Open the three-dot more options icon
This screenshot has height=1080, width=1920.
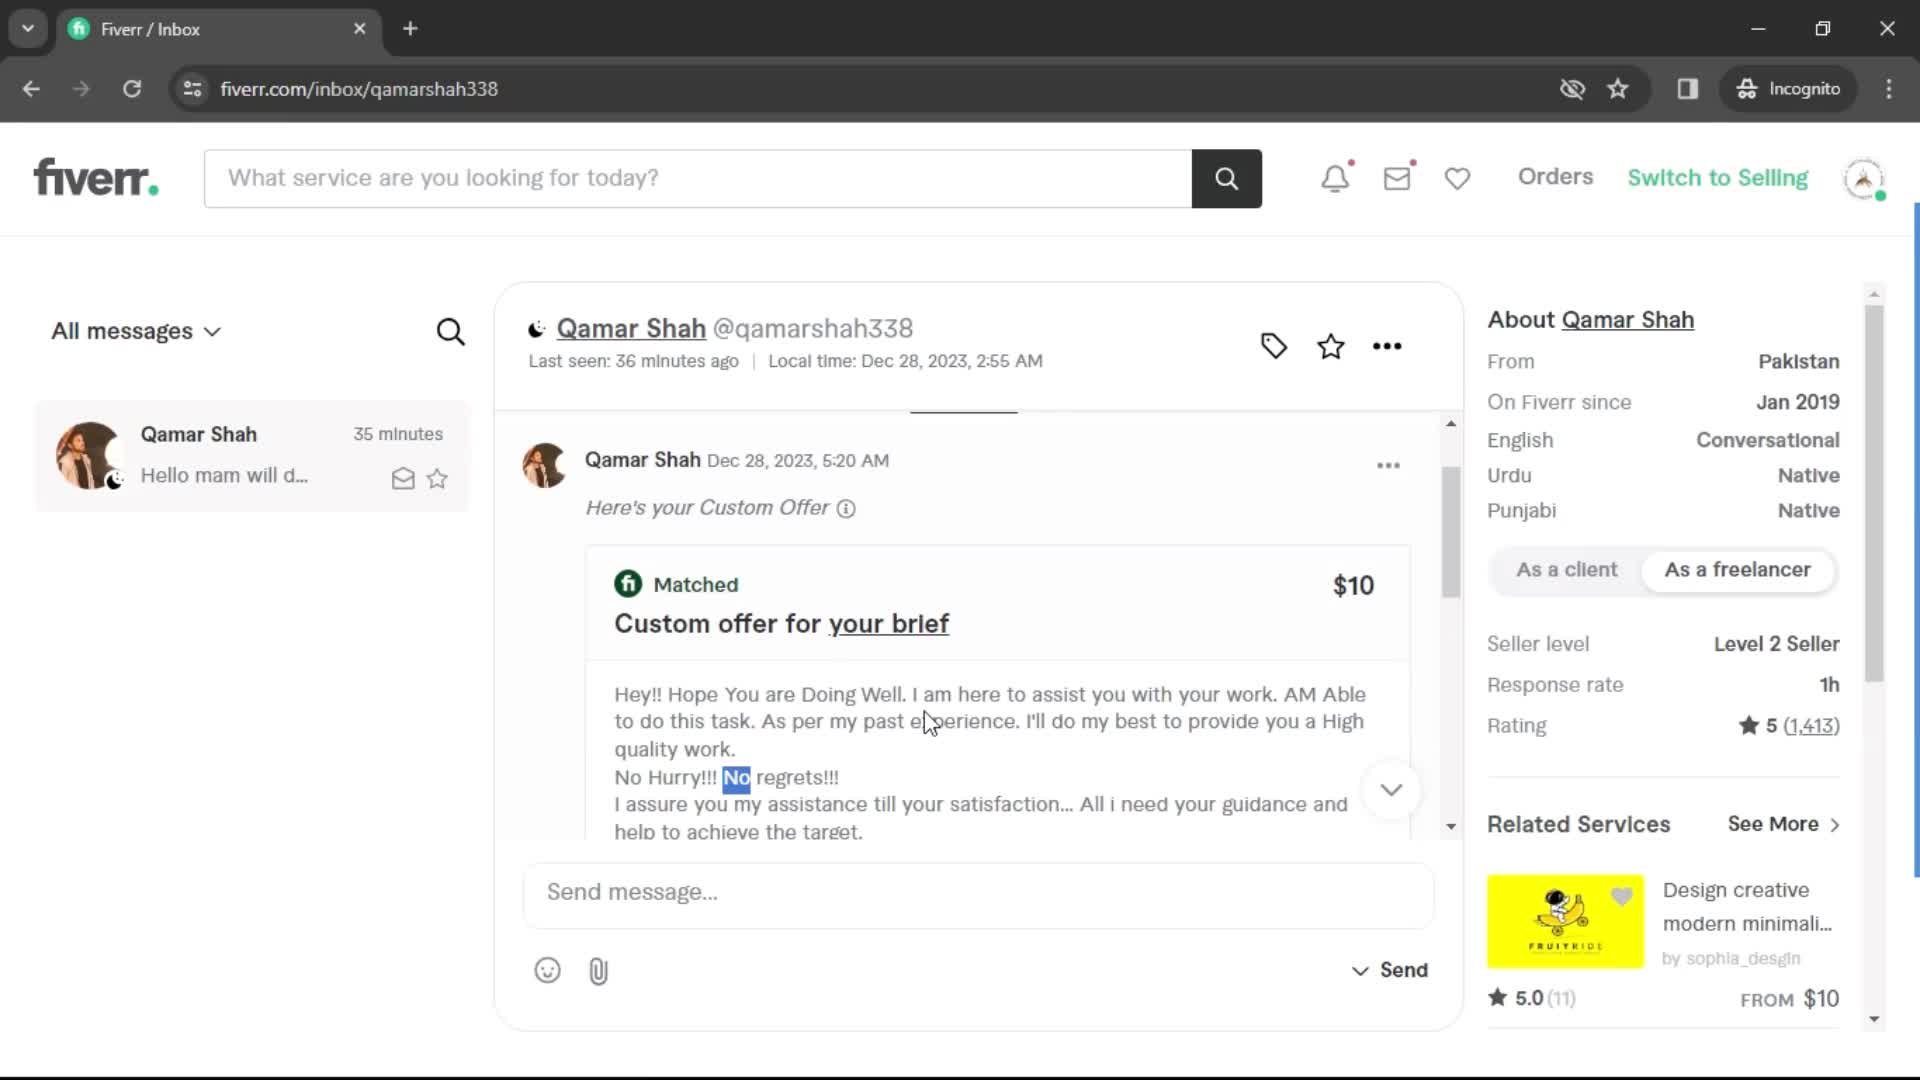coord(1386,344)
